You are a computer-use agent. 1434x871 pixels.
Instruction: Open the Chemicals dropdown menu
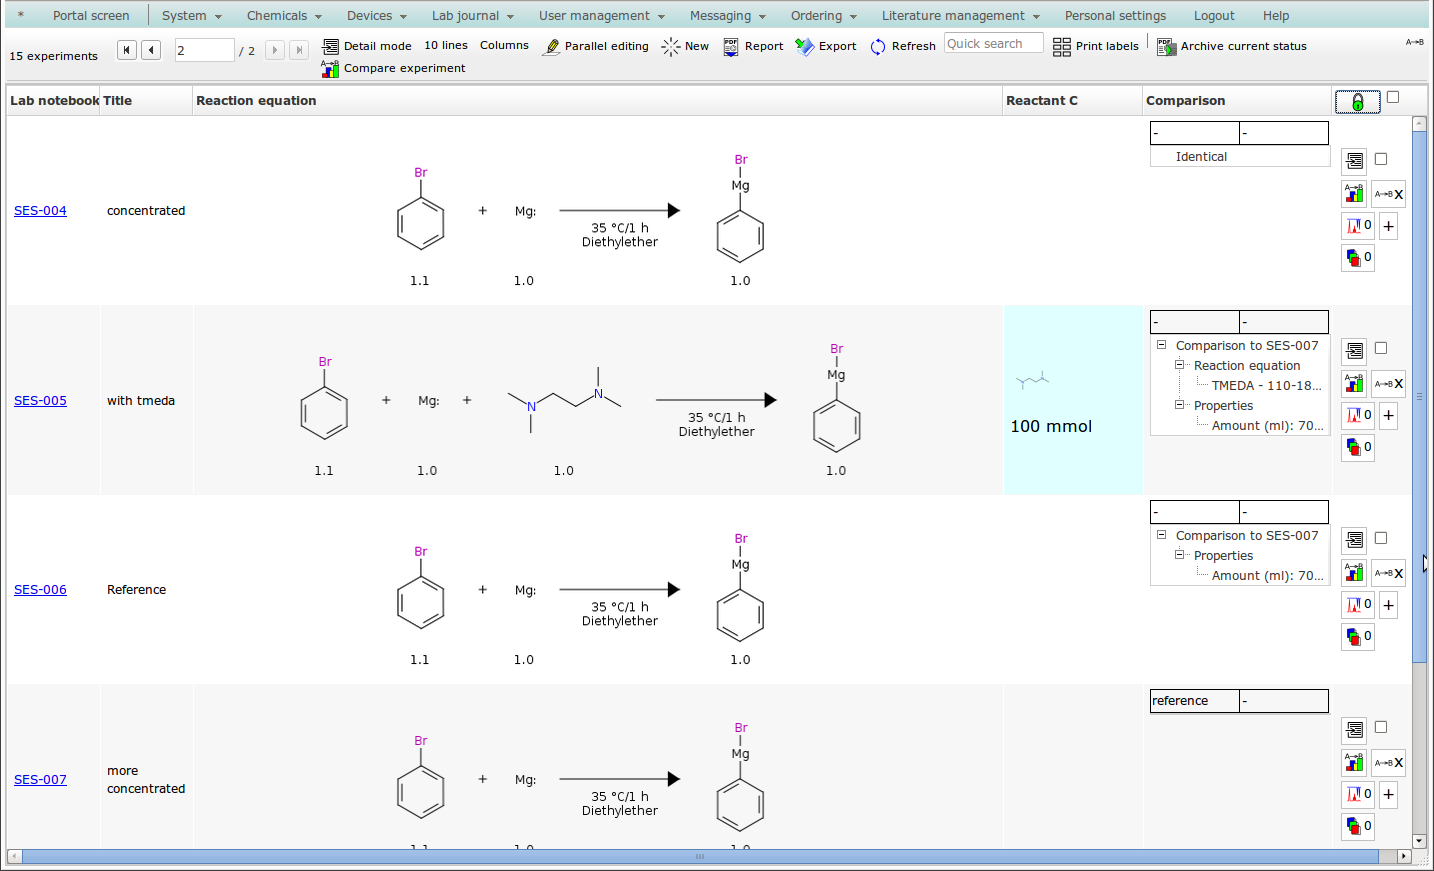[284, 16]
